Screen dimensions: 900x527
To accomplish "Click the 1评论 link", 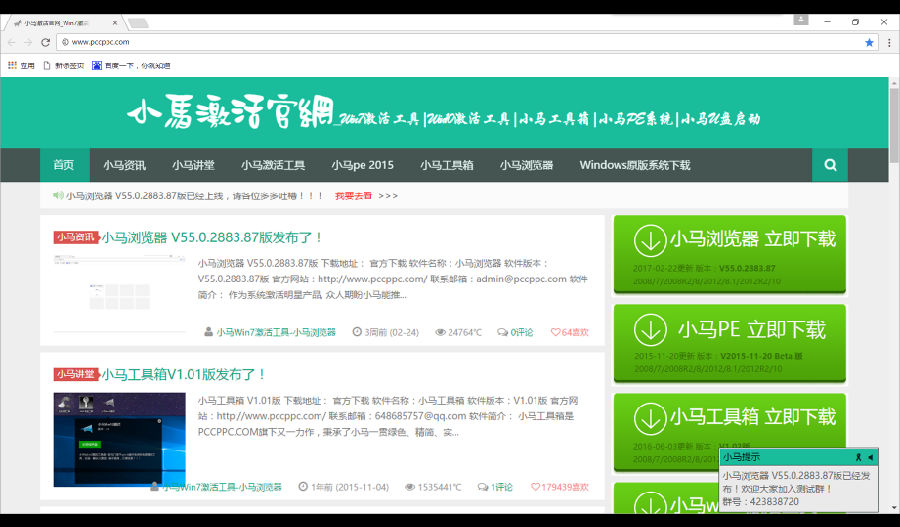I will [502, 487].
